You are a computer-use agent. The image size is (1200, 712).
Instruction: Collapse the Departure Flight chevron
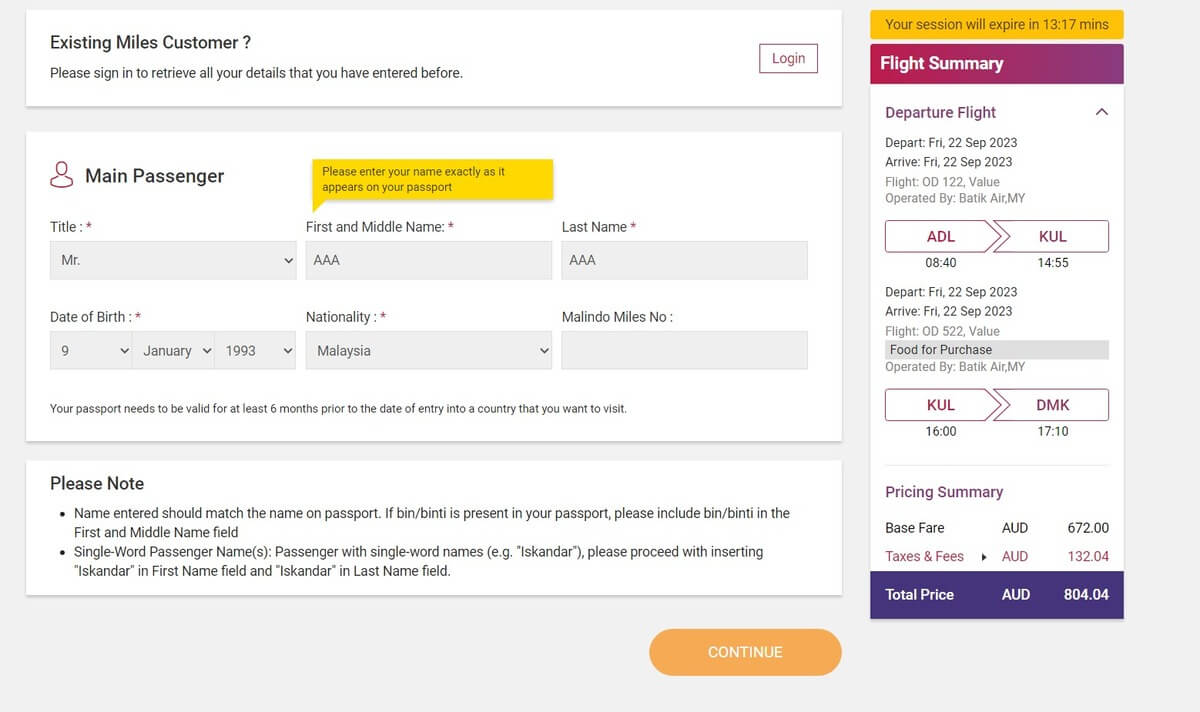point(1102,112)
